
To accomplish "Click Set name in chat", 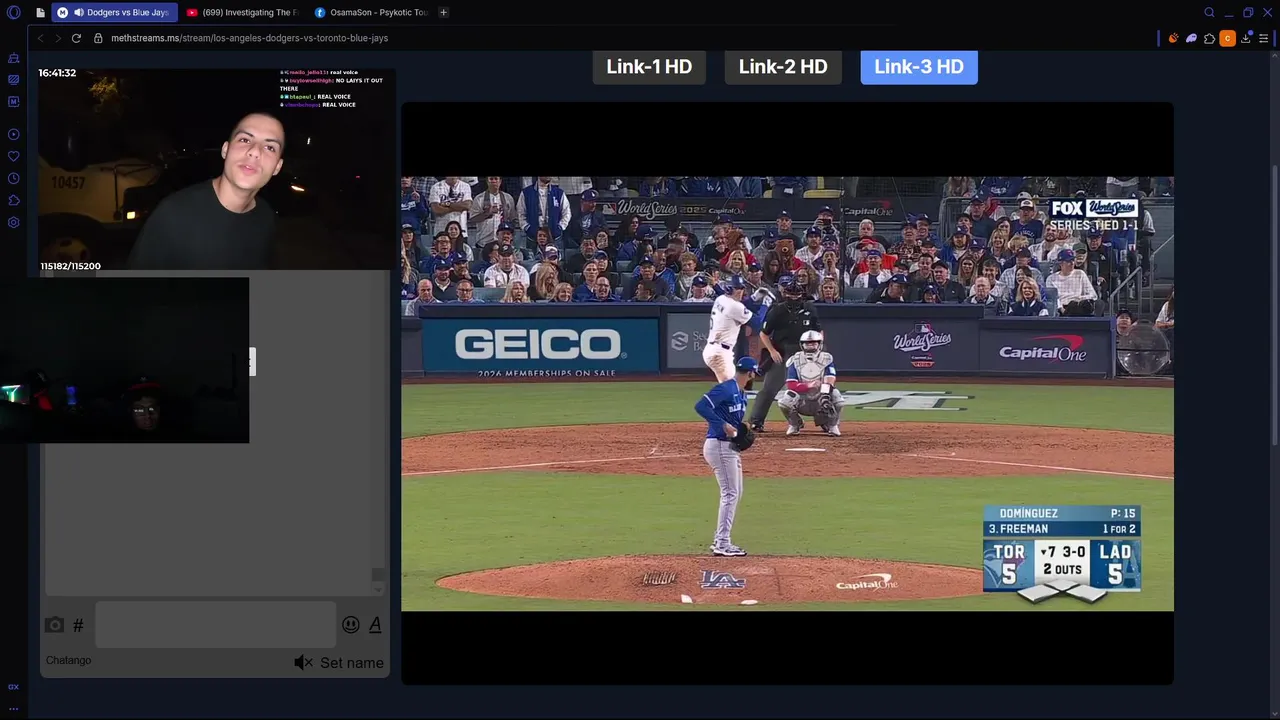I will coord(351,663).
